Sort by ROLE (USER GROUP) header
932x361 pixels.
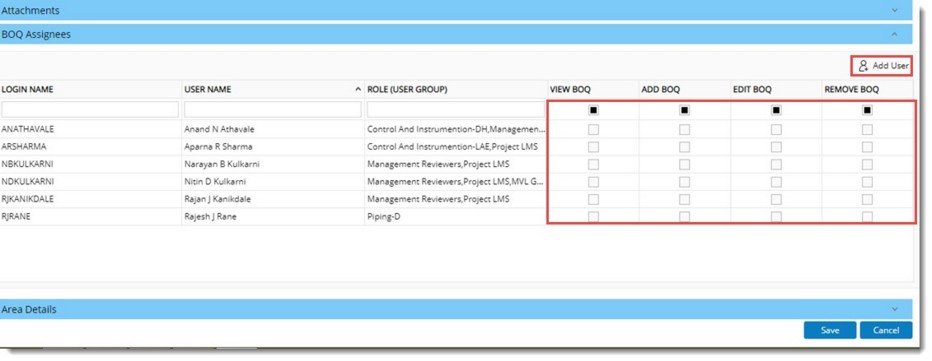click(x=407, y=89)
